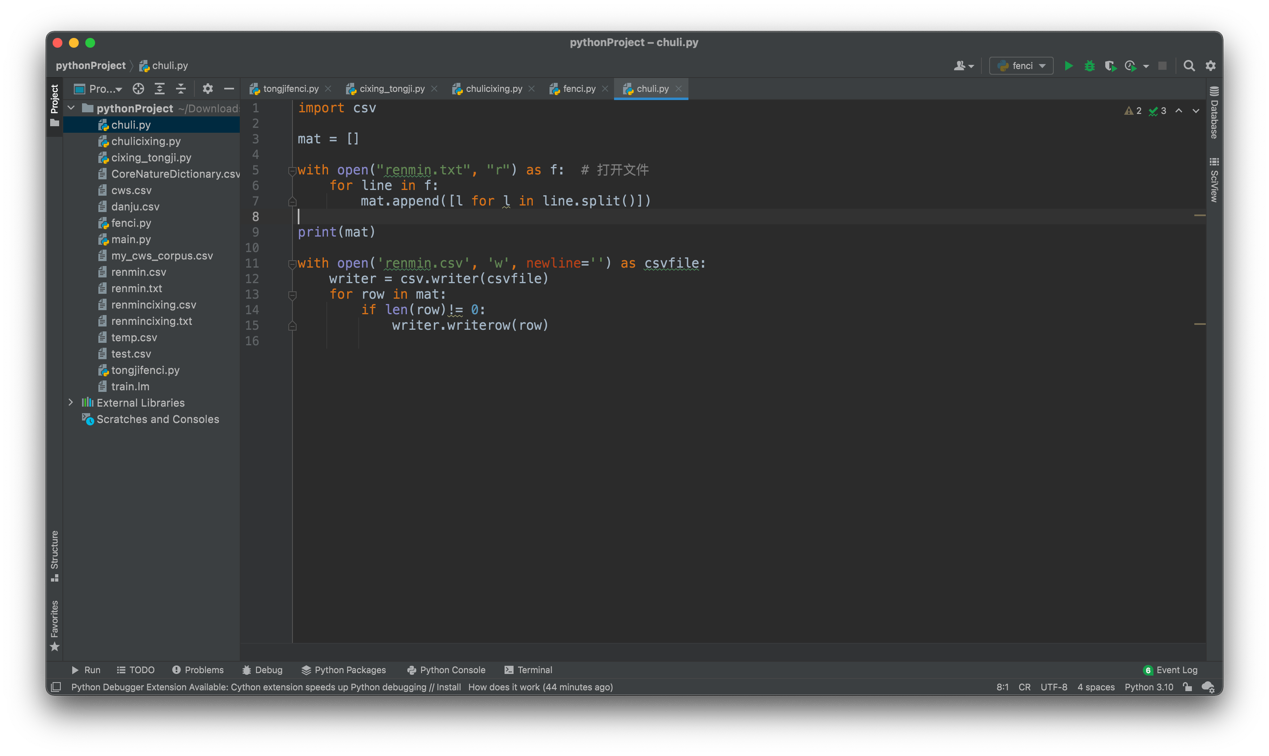
Task: Open the Python Console tool window
Action: point(445,670)
